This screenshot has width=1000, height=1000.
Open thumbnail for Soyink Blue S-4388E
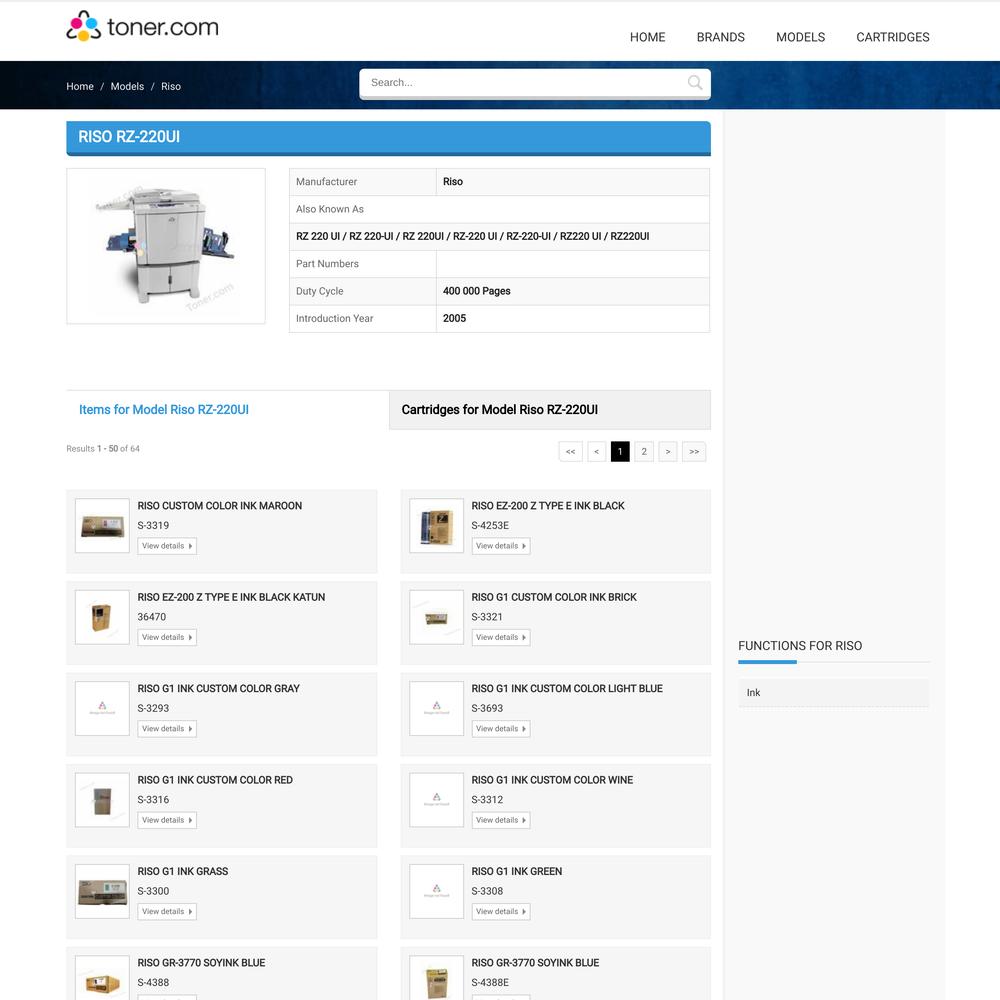coord(436,978)
